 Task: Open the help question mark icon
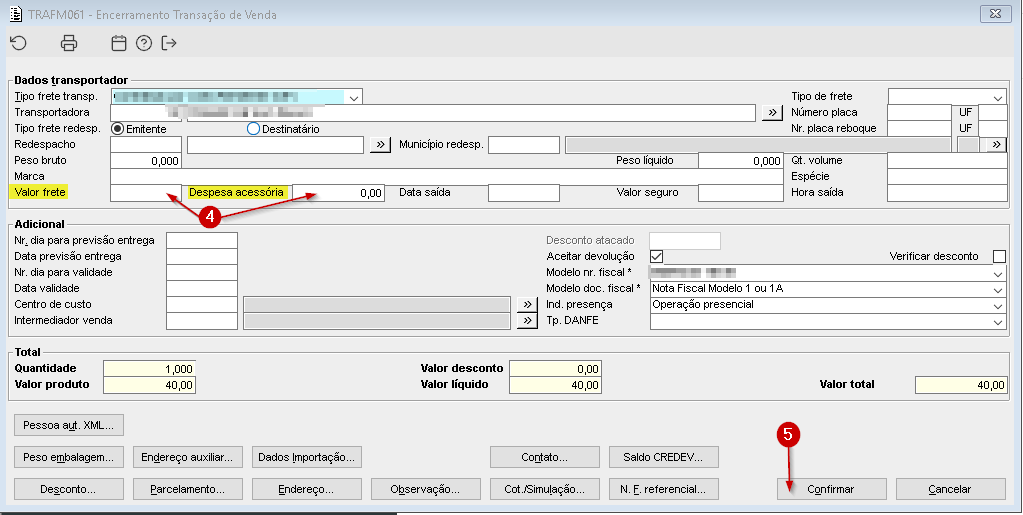(x=144, y=43)
